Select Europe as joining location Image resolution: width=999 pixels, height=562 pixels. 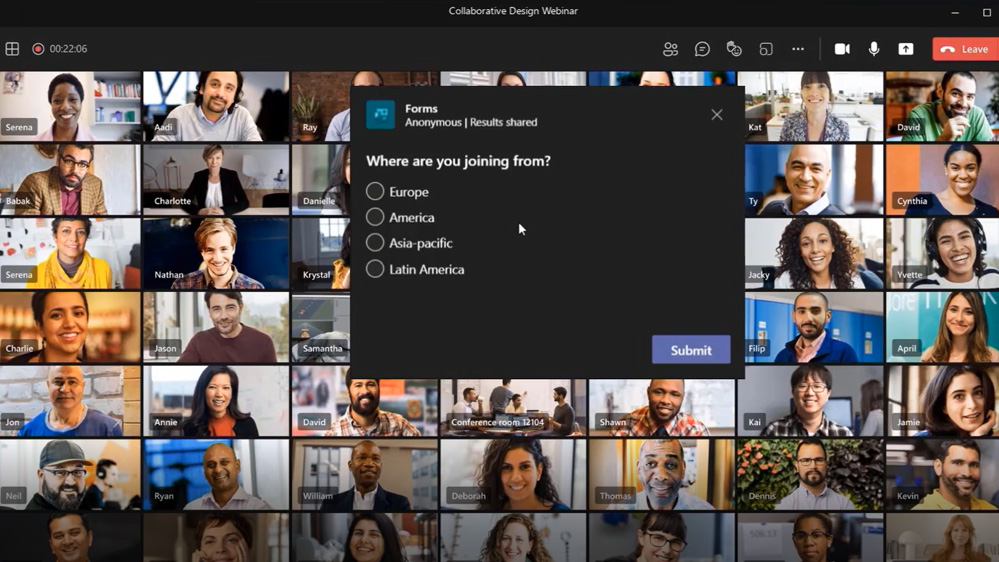coord(375,191)
